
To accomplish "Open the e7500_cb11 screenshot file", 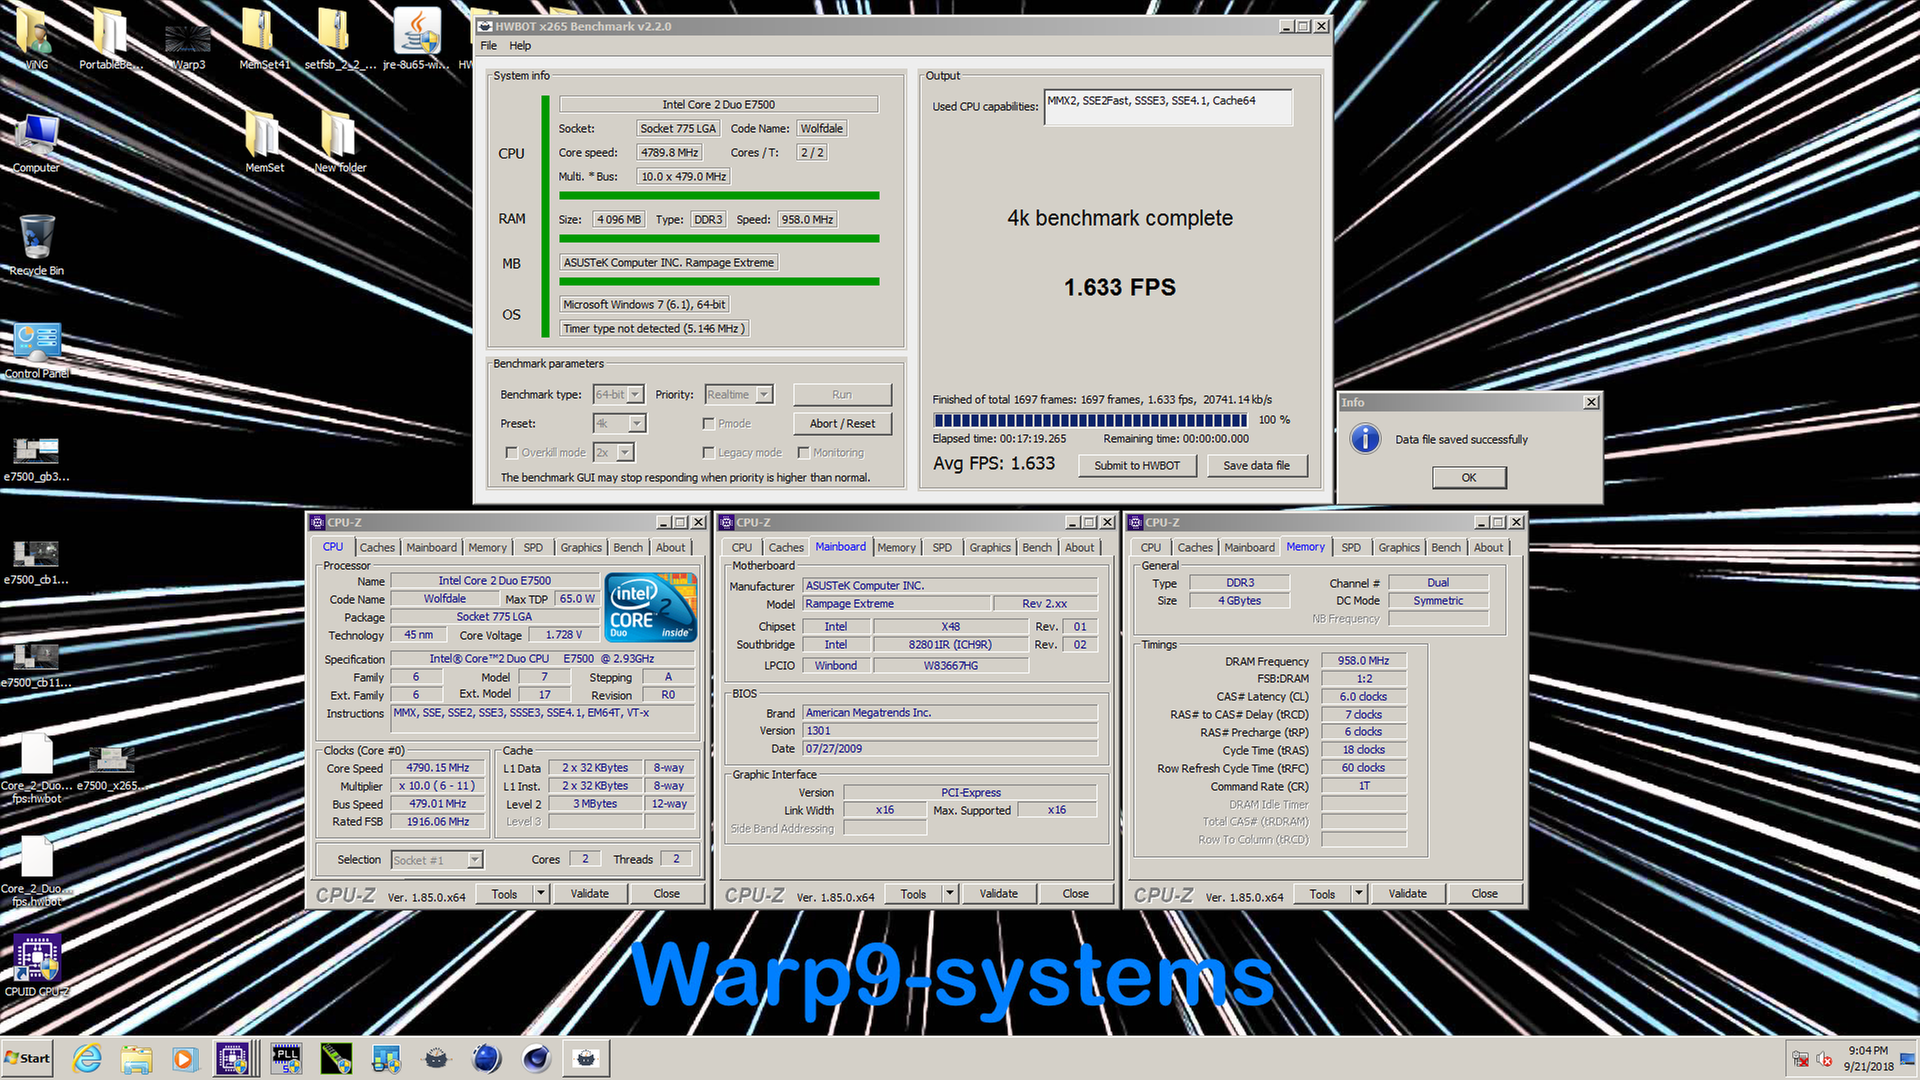I will pos(36,664).
